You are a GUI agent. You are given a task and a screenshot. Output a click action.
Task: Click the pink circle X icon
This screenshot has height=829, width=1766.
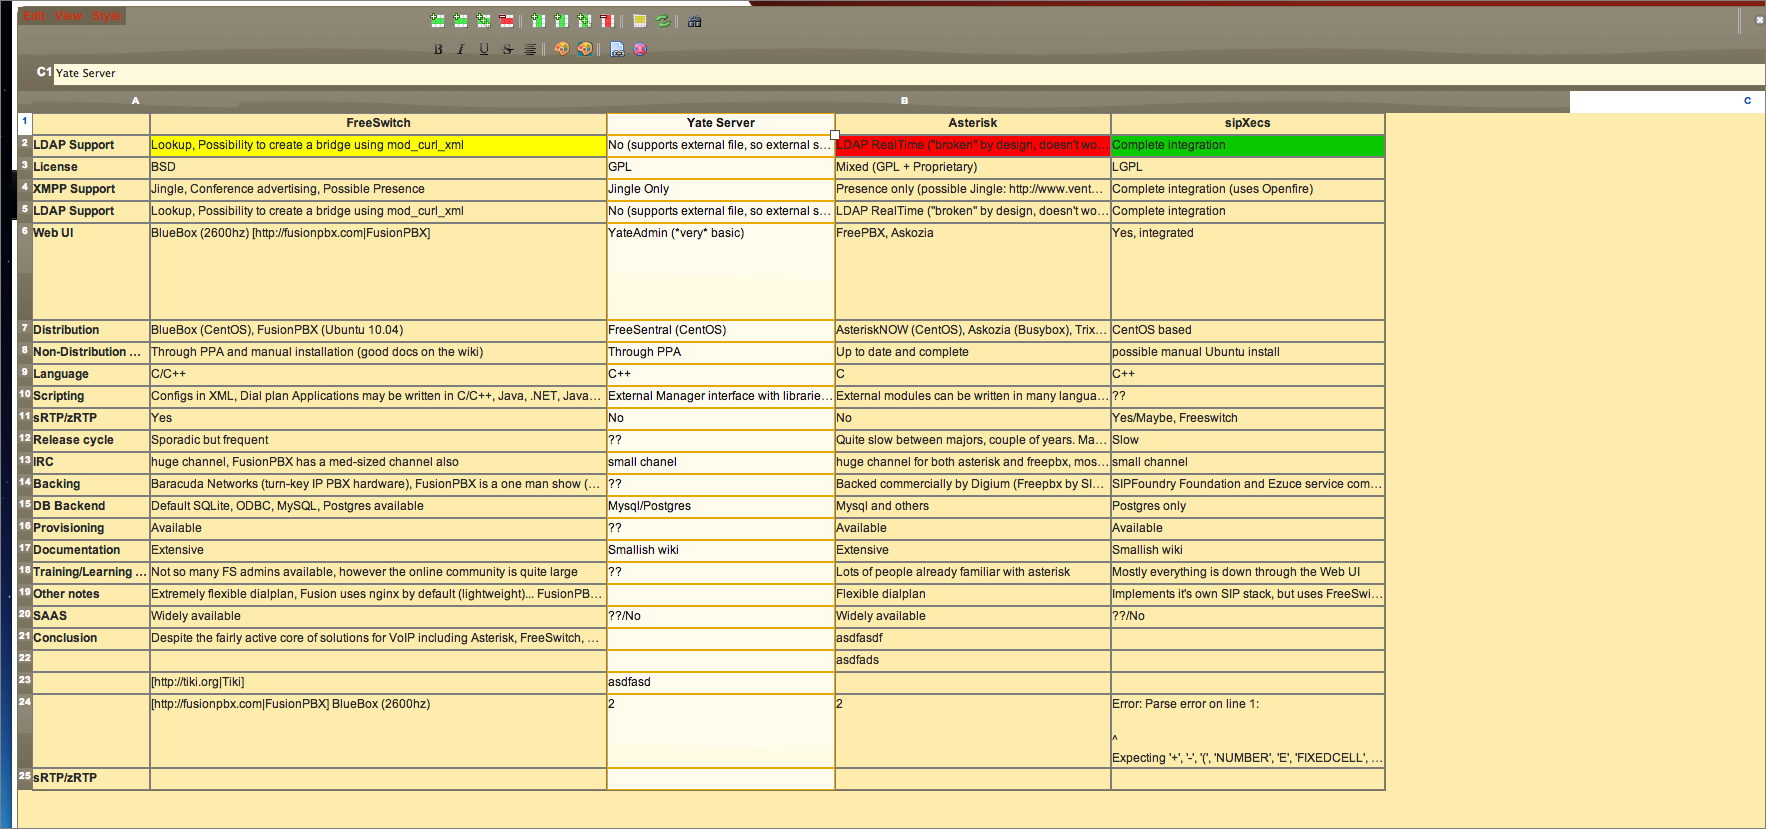tap(640, 48)
